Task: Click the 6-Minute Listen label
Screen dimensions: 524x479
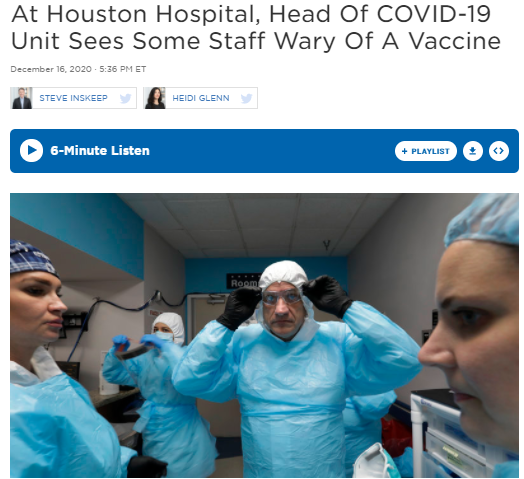Action: pyautogui.click(x=100, y=151)
